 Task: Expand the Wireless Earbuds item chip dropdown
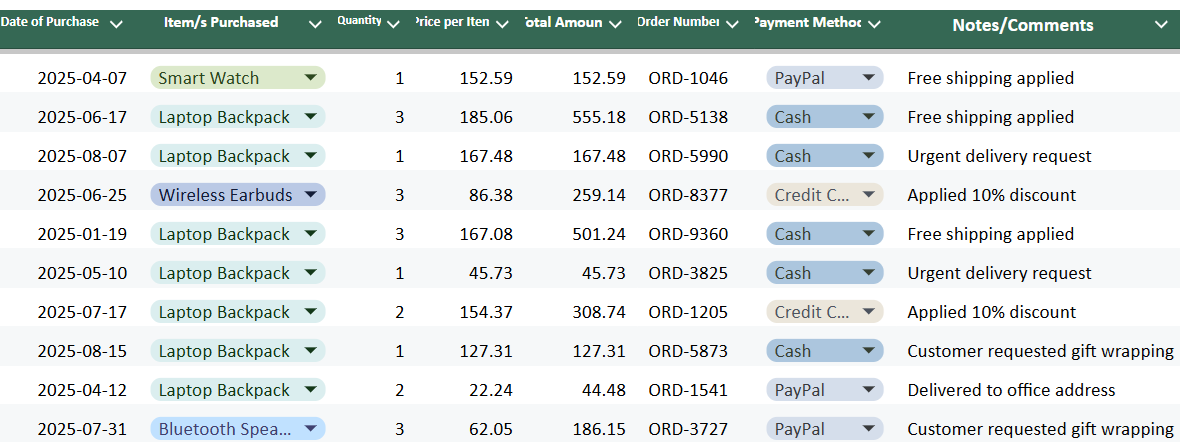[311, 195]
